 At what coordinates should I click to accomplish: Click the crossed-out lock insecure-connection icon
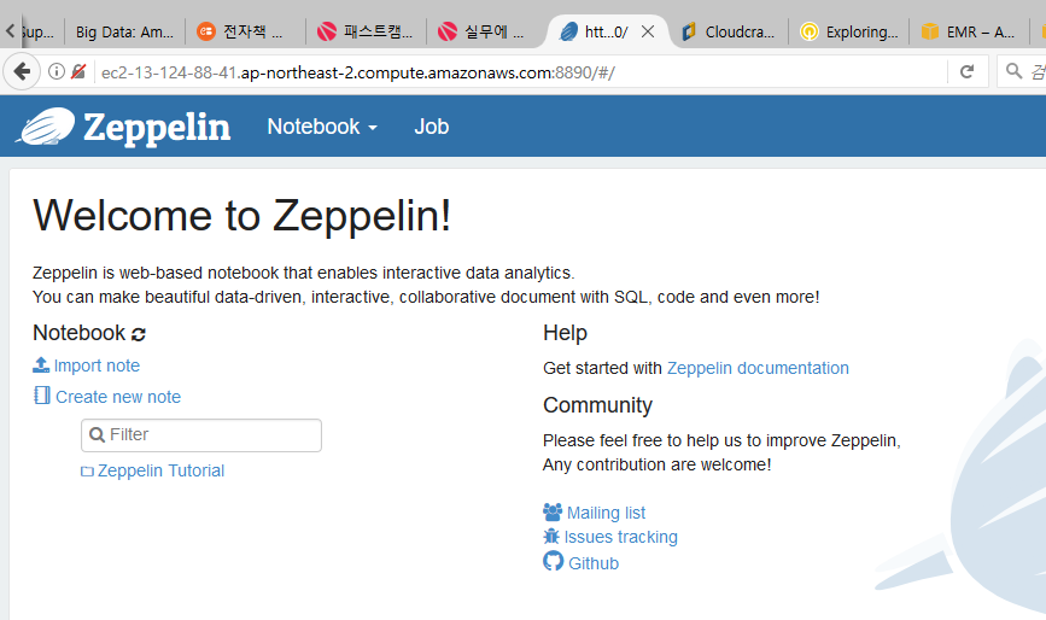(79, 71)
